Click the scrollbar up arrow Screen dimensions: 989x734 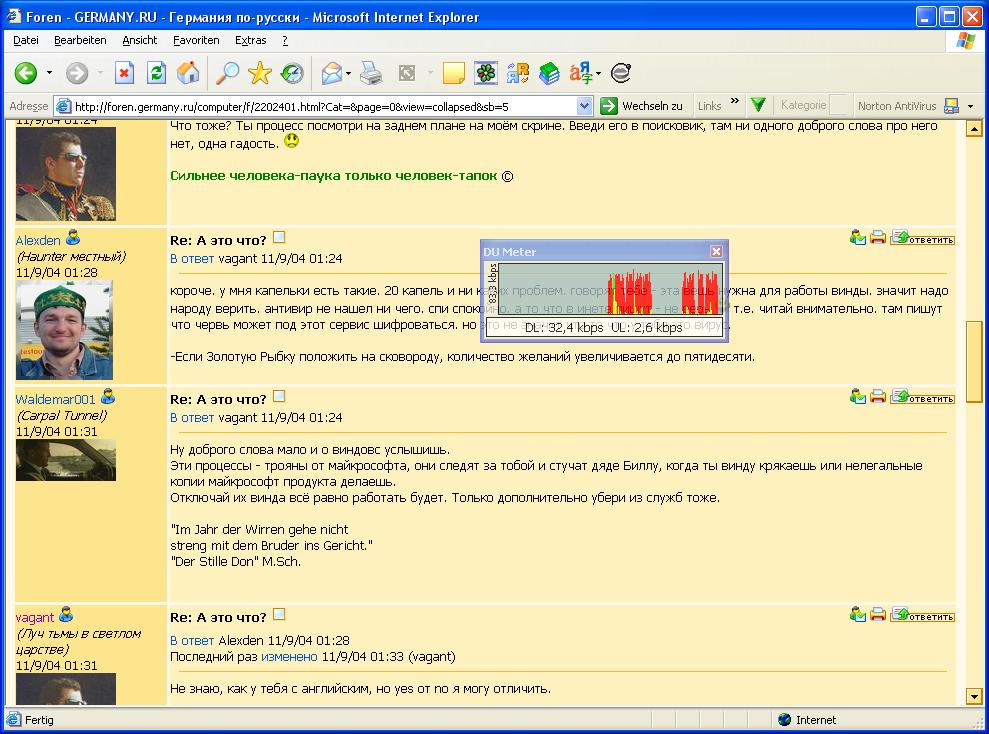(974, 129)
